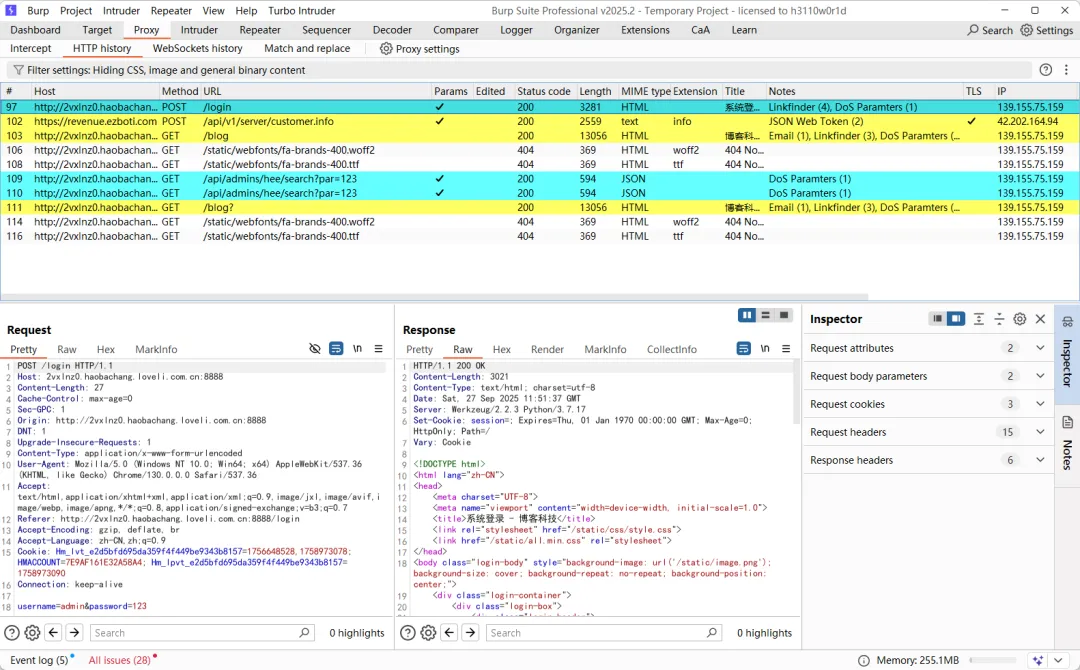Switch Request view to Hex
The image size is (1080, 670).
[x=105, y=349]
